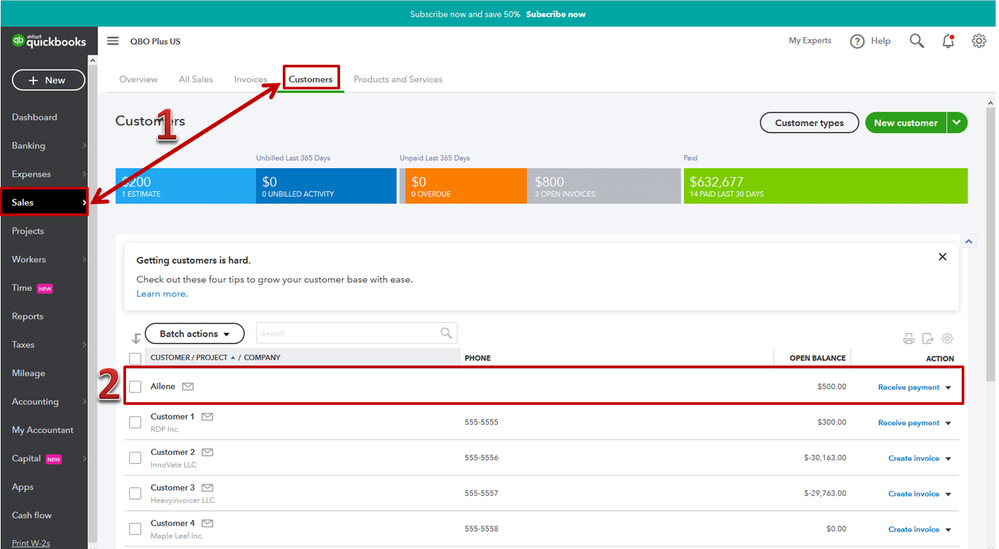999x549 pixels.
Task: Click the export to Excel icon
Action: tap(928, 339)
